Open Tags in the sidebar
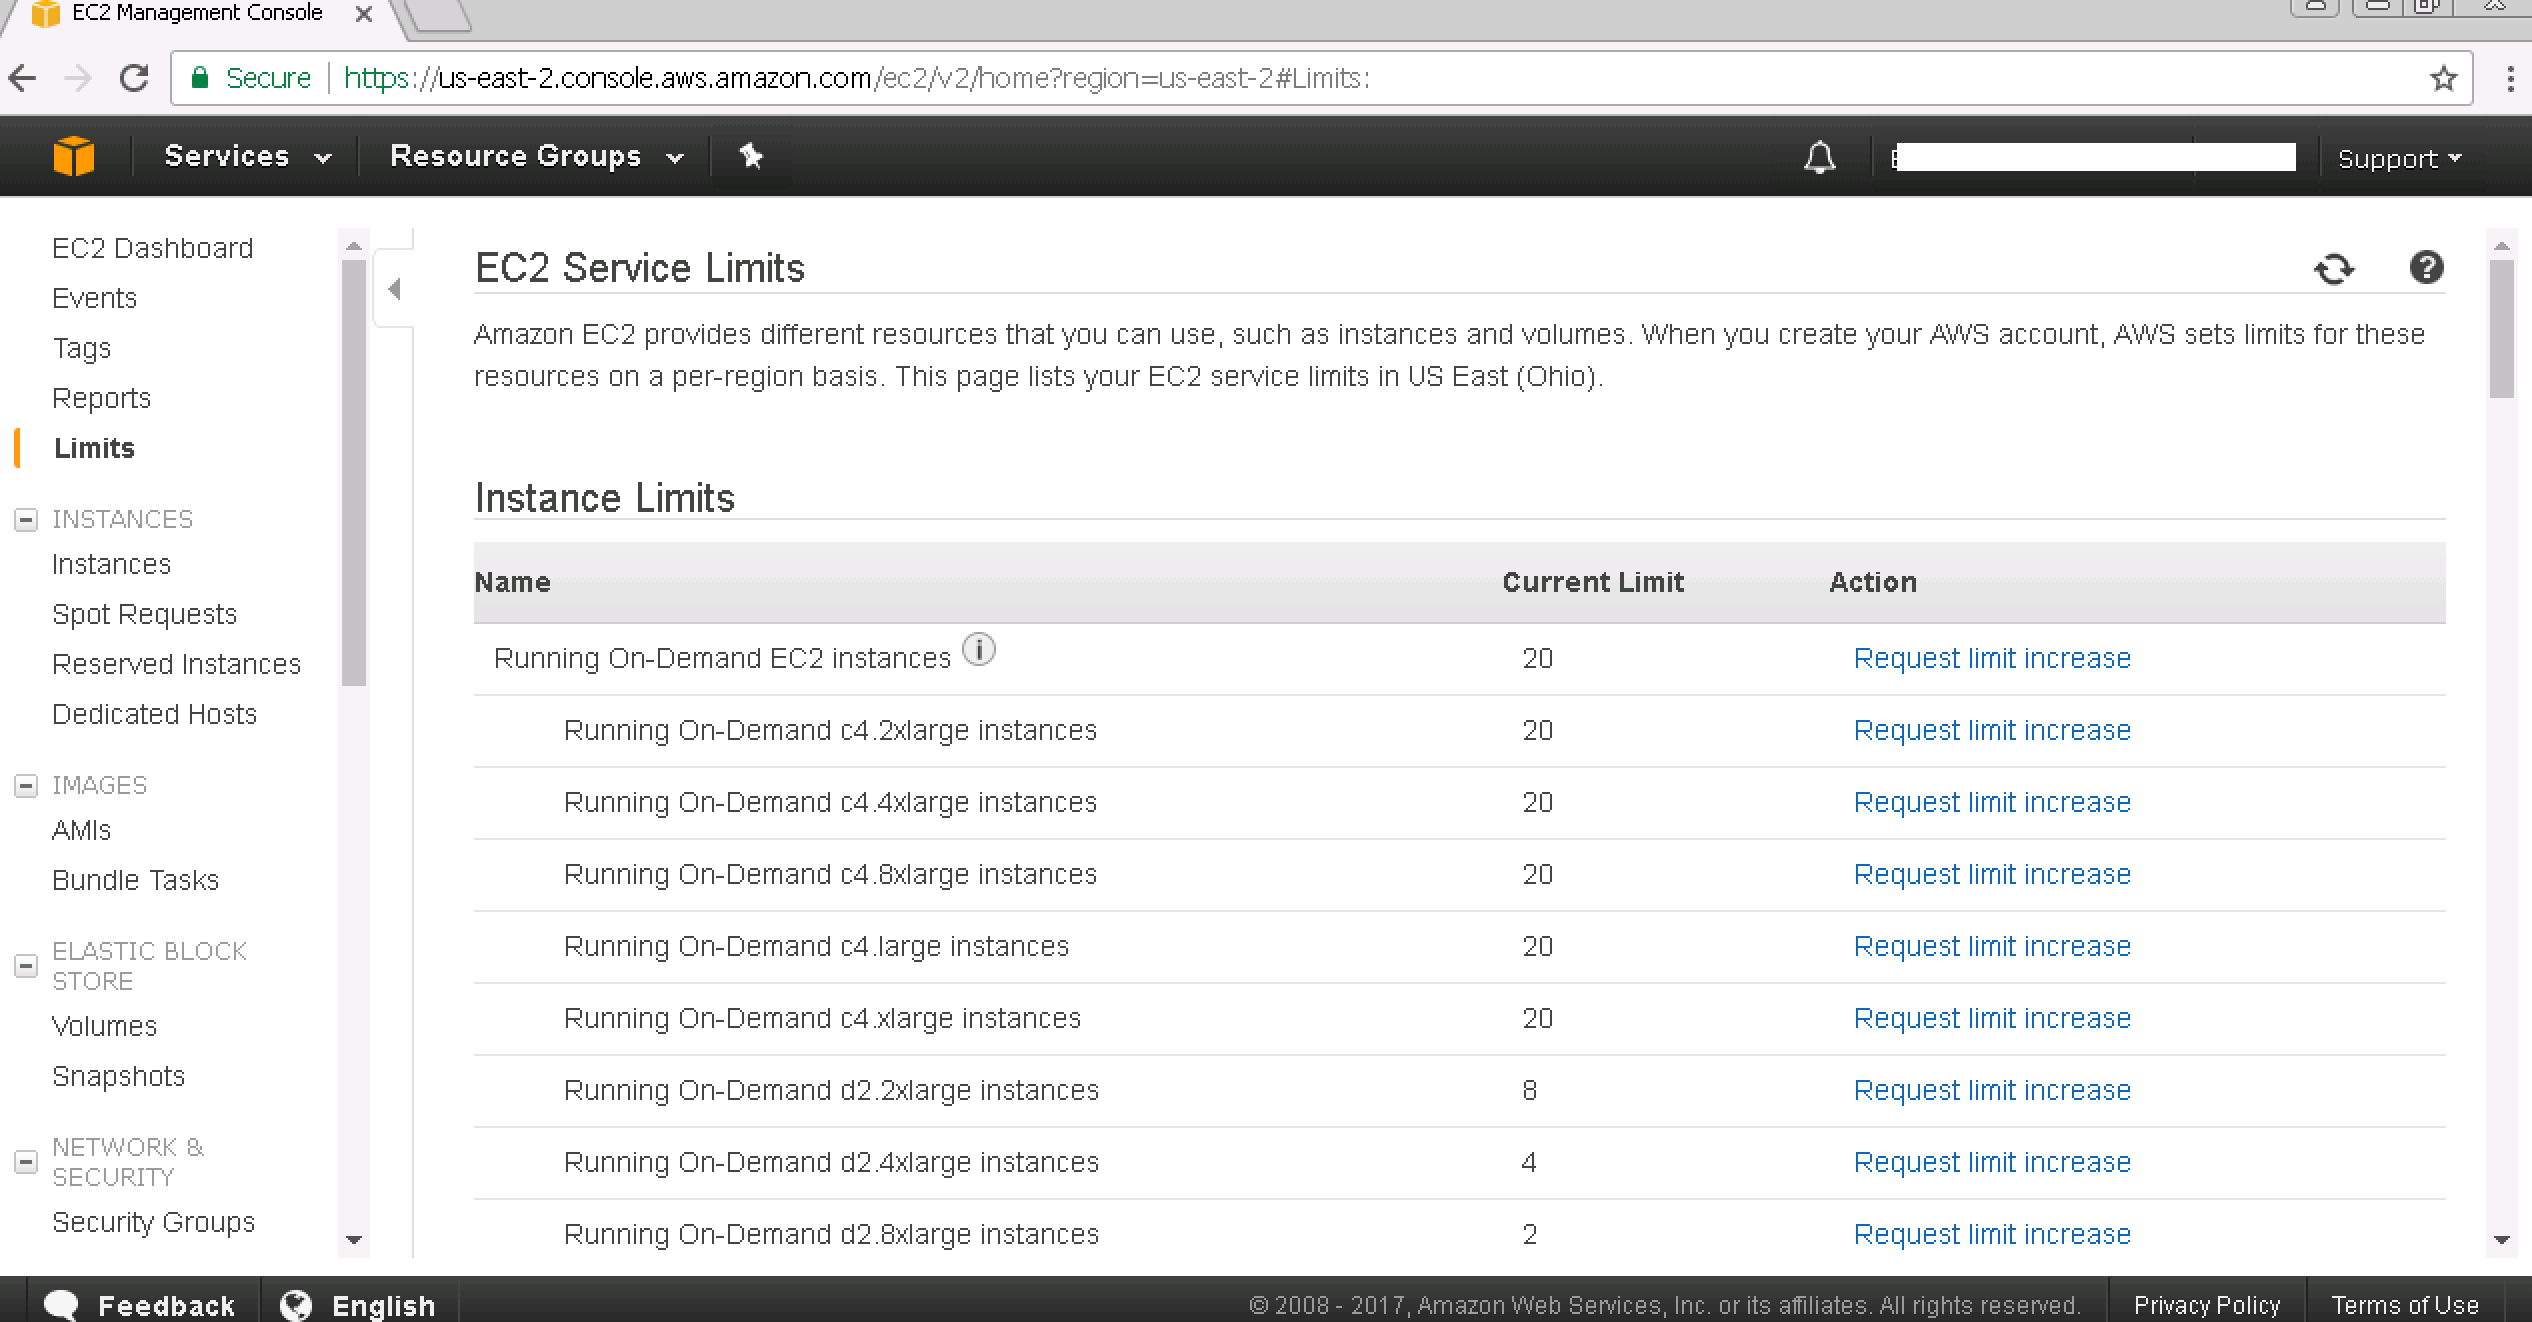2532x1322 pixels. click(x=81, y=348)
